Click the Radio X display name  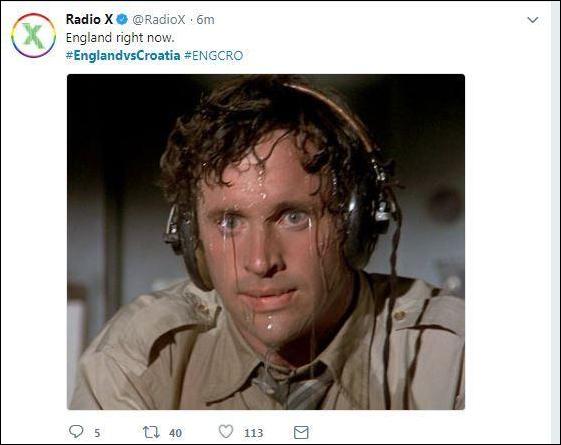tap(89, 19)
